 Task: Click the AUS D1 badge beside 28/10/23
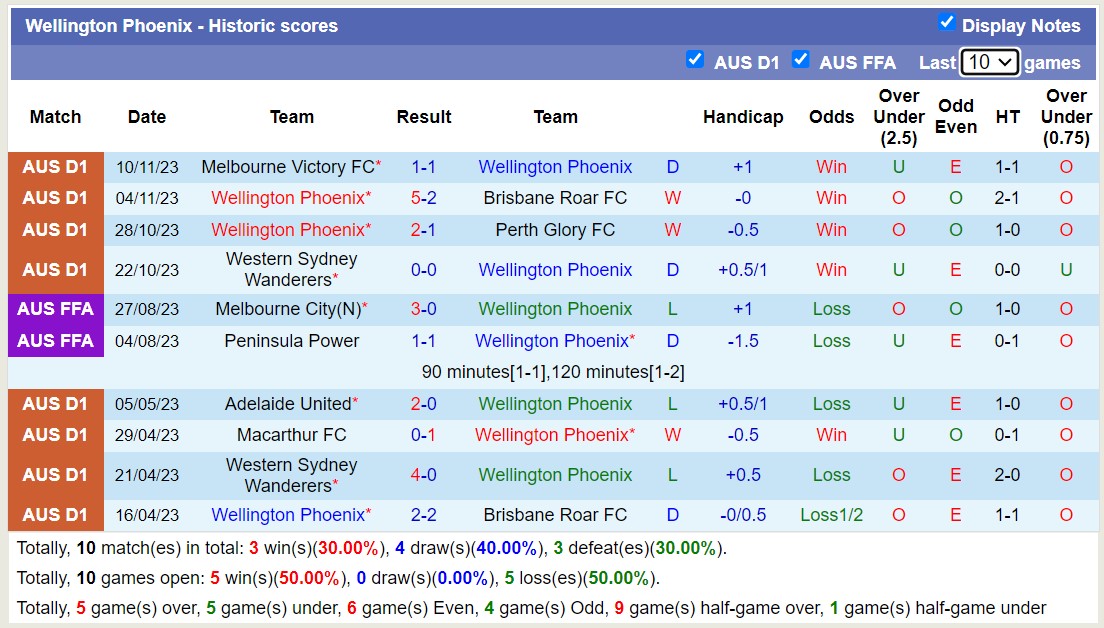click(x=55, y=229)
